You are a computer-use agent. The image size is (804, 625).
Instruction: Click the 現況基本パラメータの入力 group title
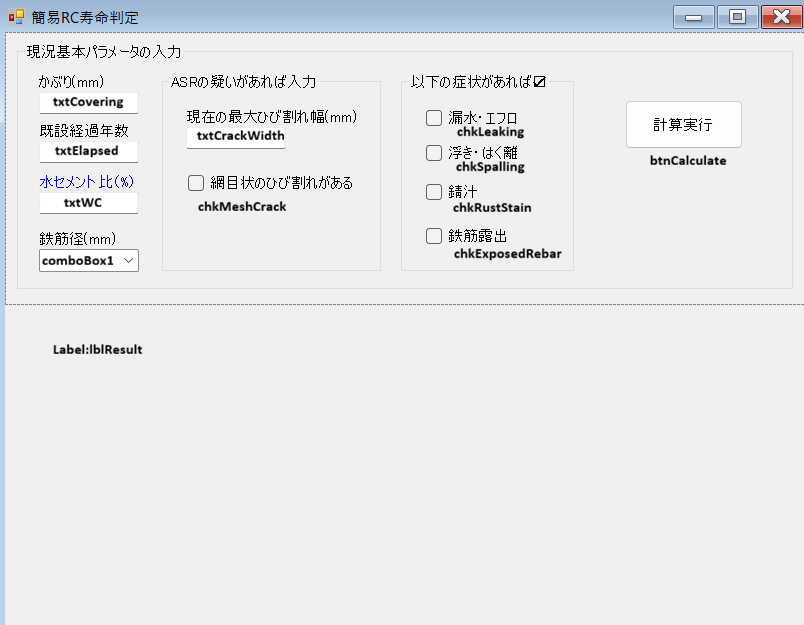point(104,52)
